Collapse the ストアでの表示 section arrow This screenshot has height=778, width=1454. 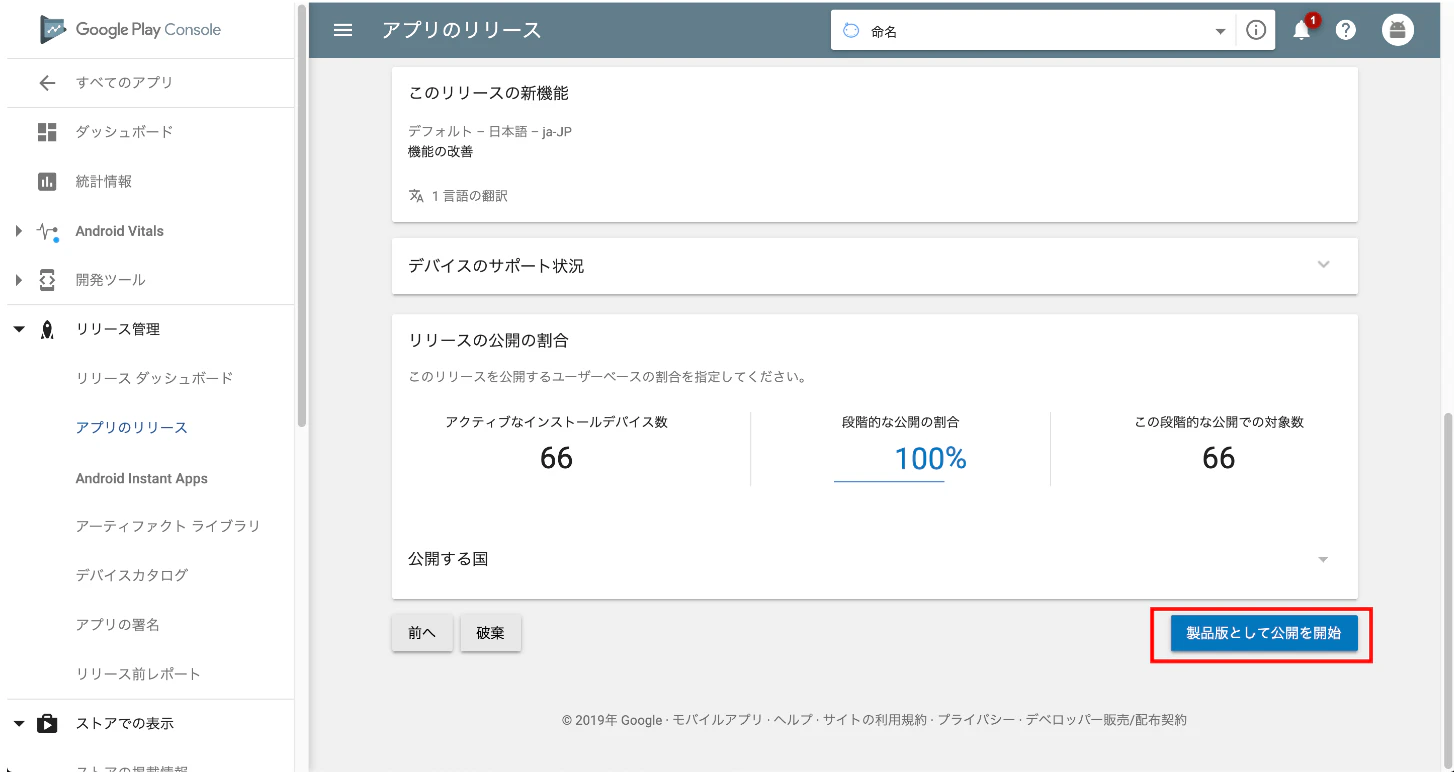click(x=18, y=723)
